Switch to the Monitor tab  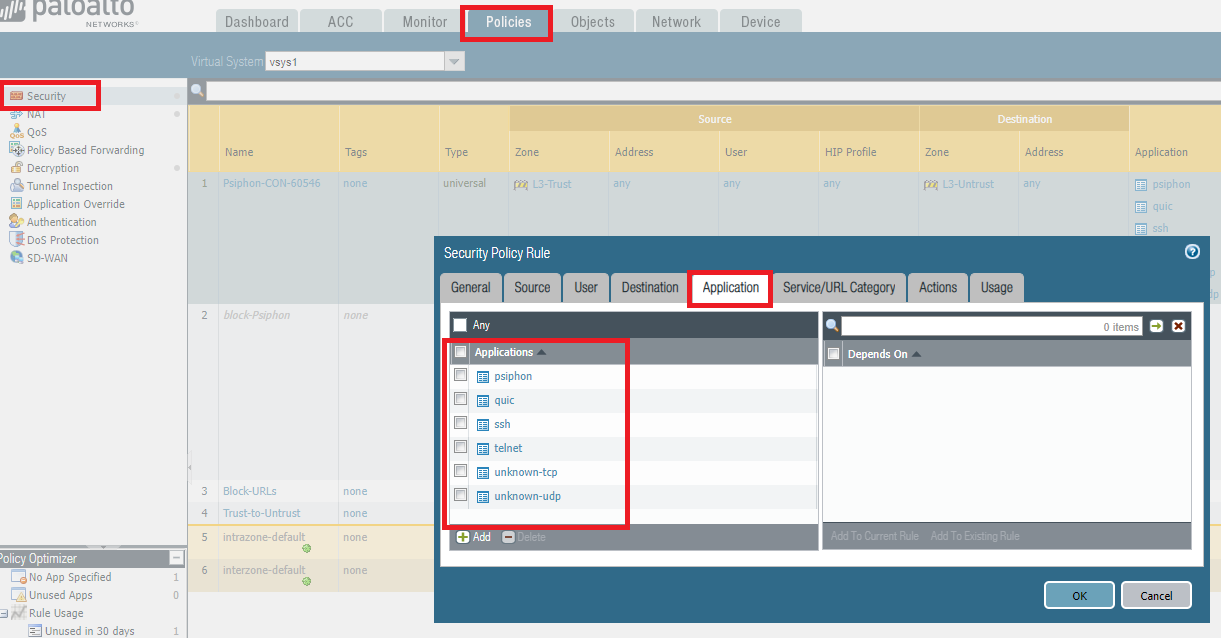point(425,21)
